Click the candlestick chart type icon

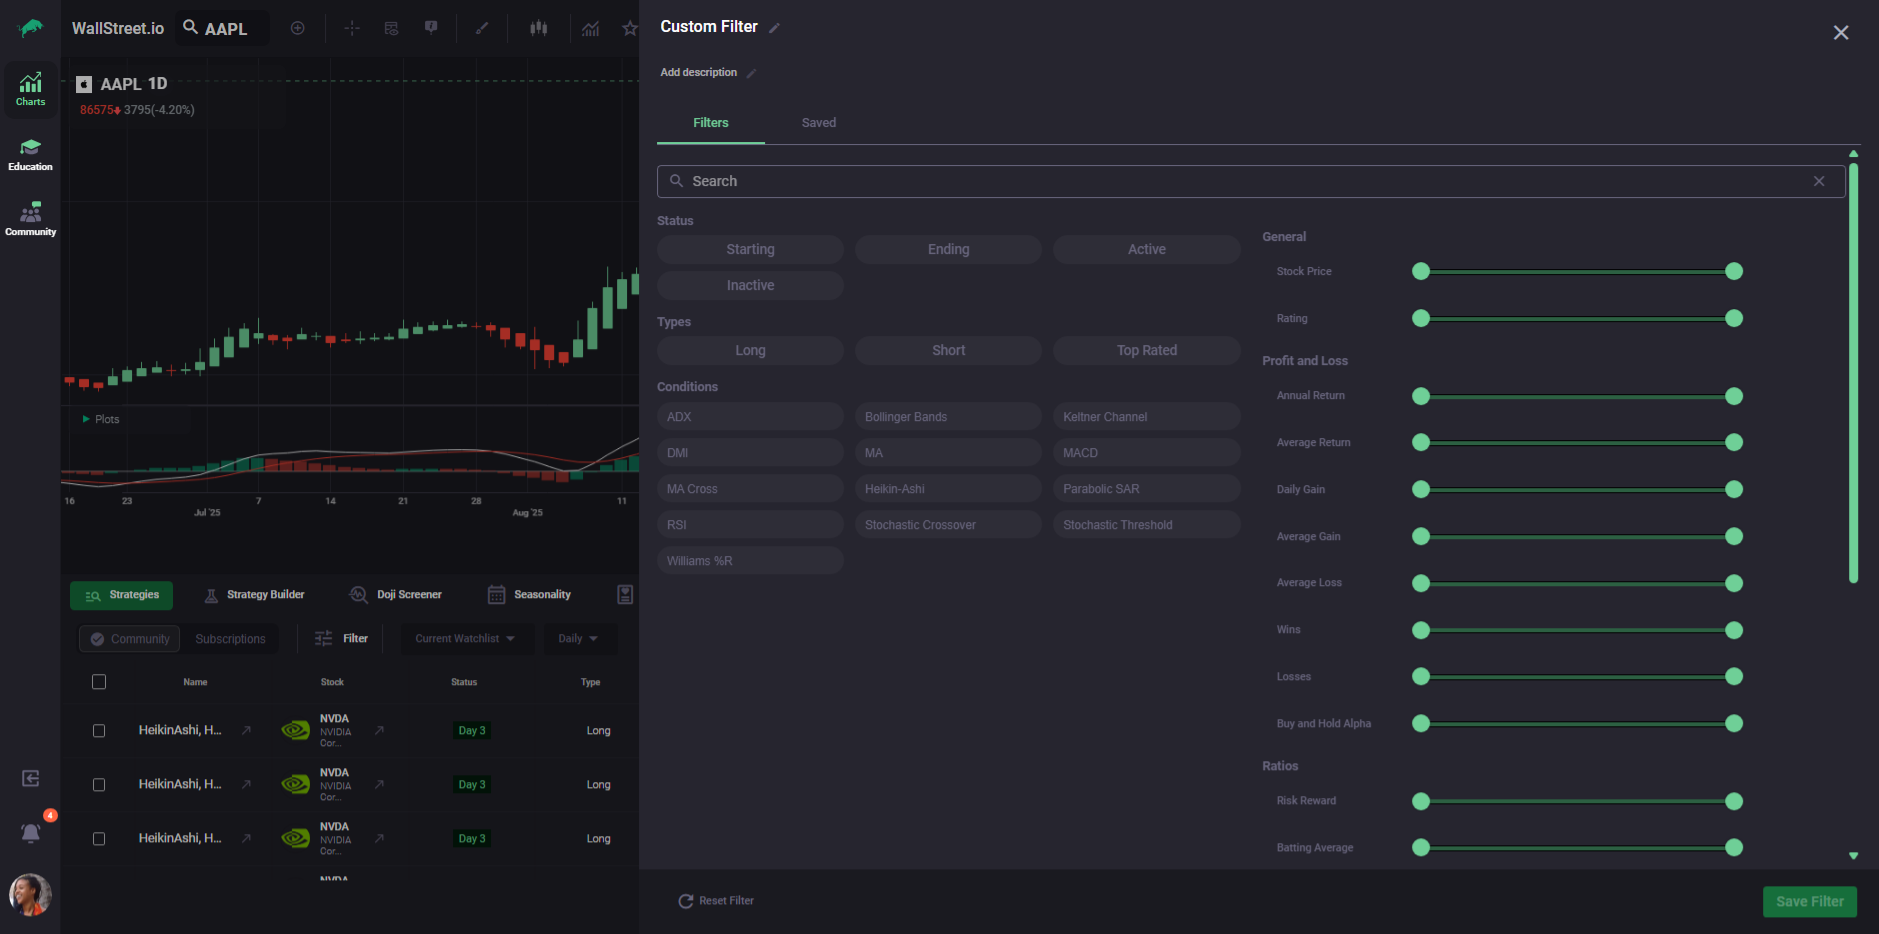coord(538,28)
